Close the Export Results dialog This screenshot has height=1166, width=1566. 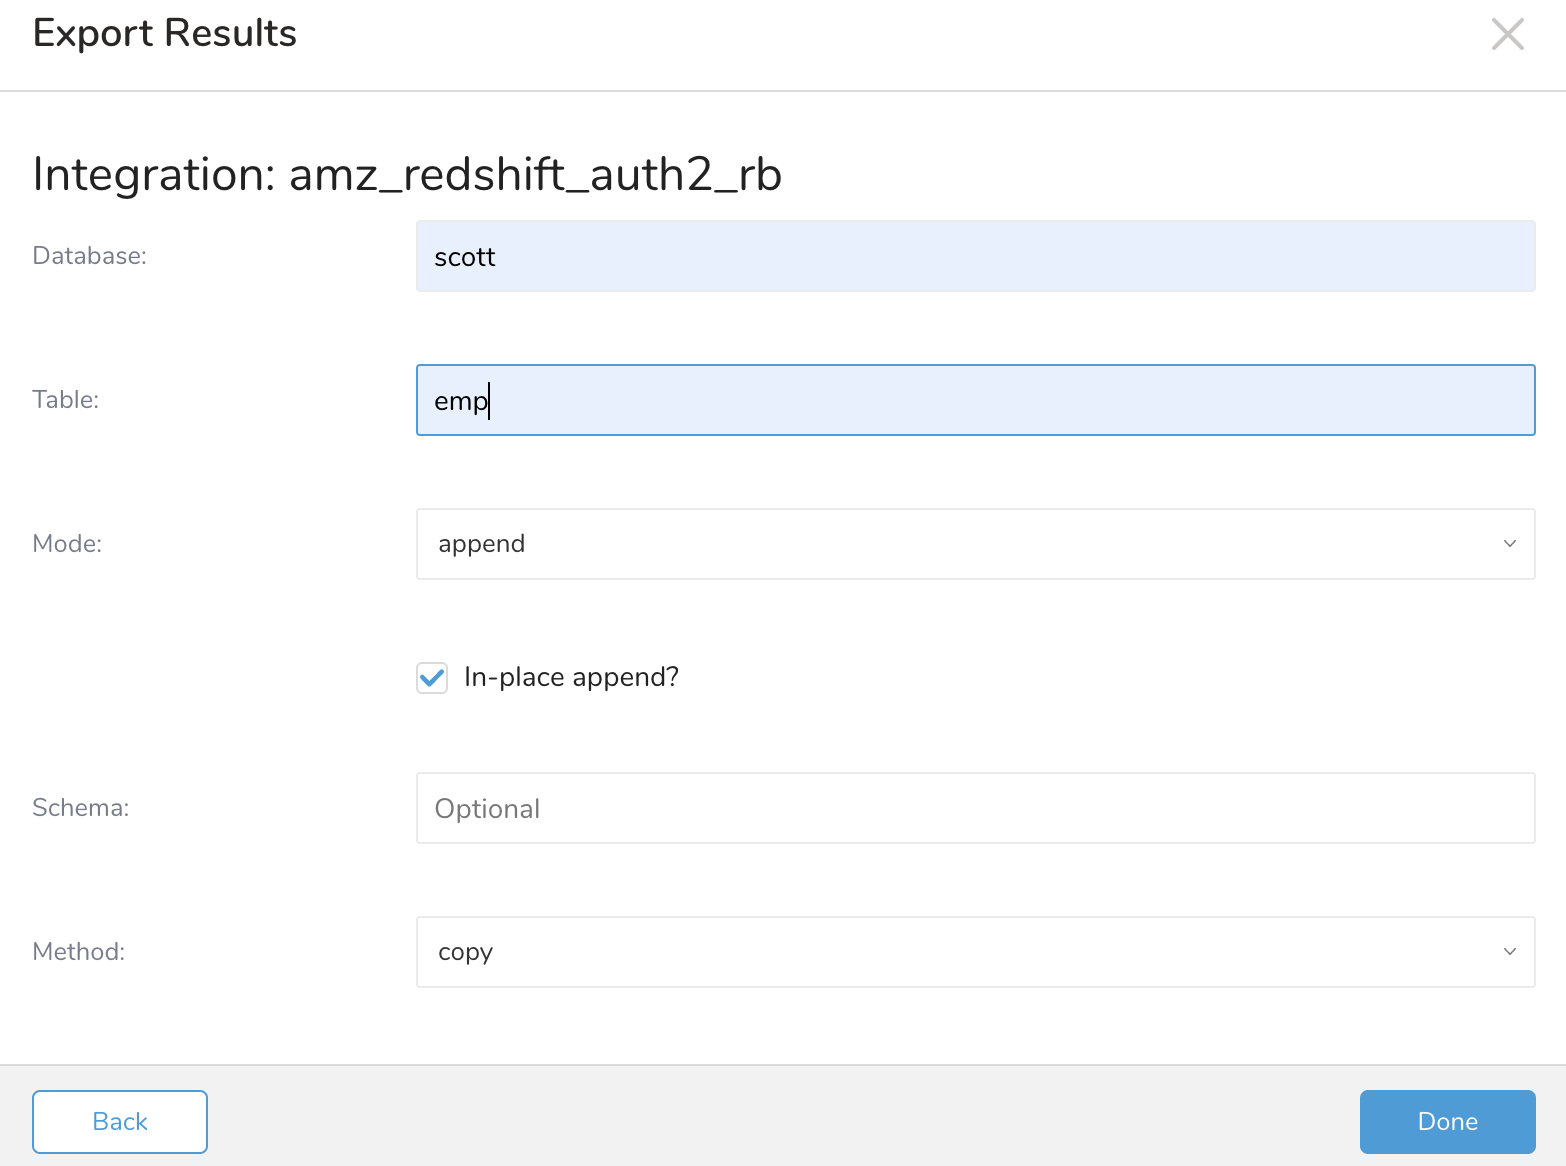click(x=1507, y=34)
